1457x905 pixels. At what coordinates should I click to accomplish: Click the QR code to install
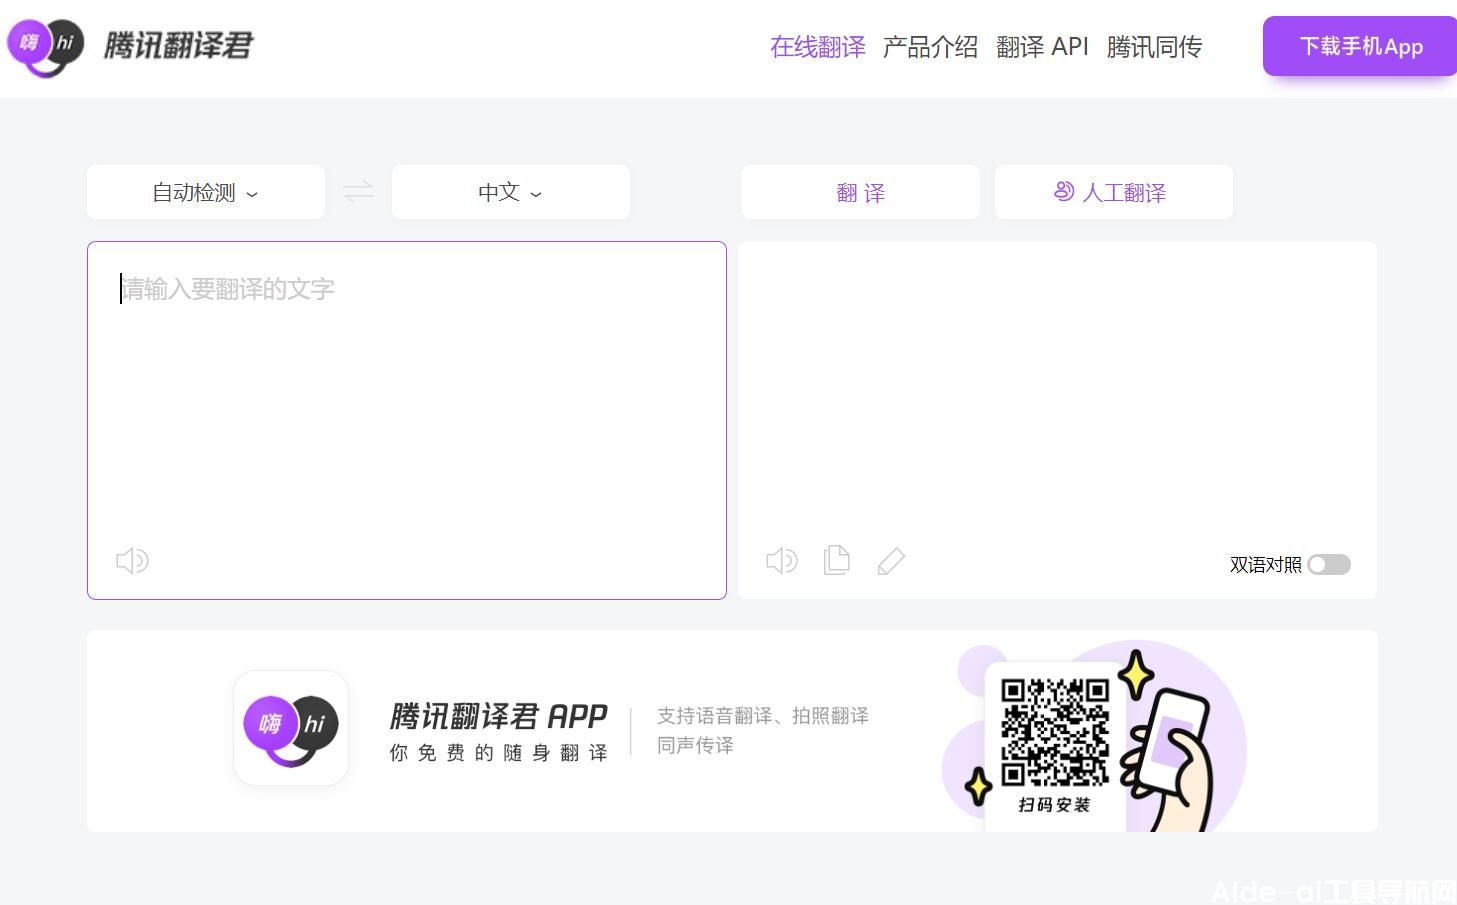click(x=1055, y=732)
